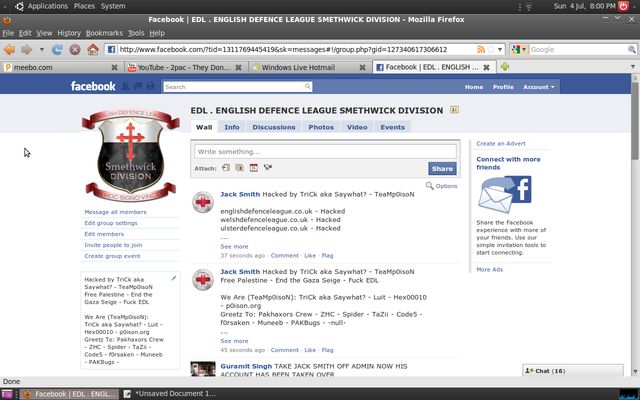Click the browser Back arrow button
640x400 pixels.
(9, 49)
